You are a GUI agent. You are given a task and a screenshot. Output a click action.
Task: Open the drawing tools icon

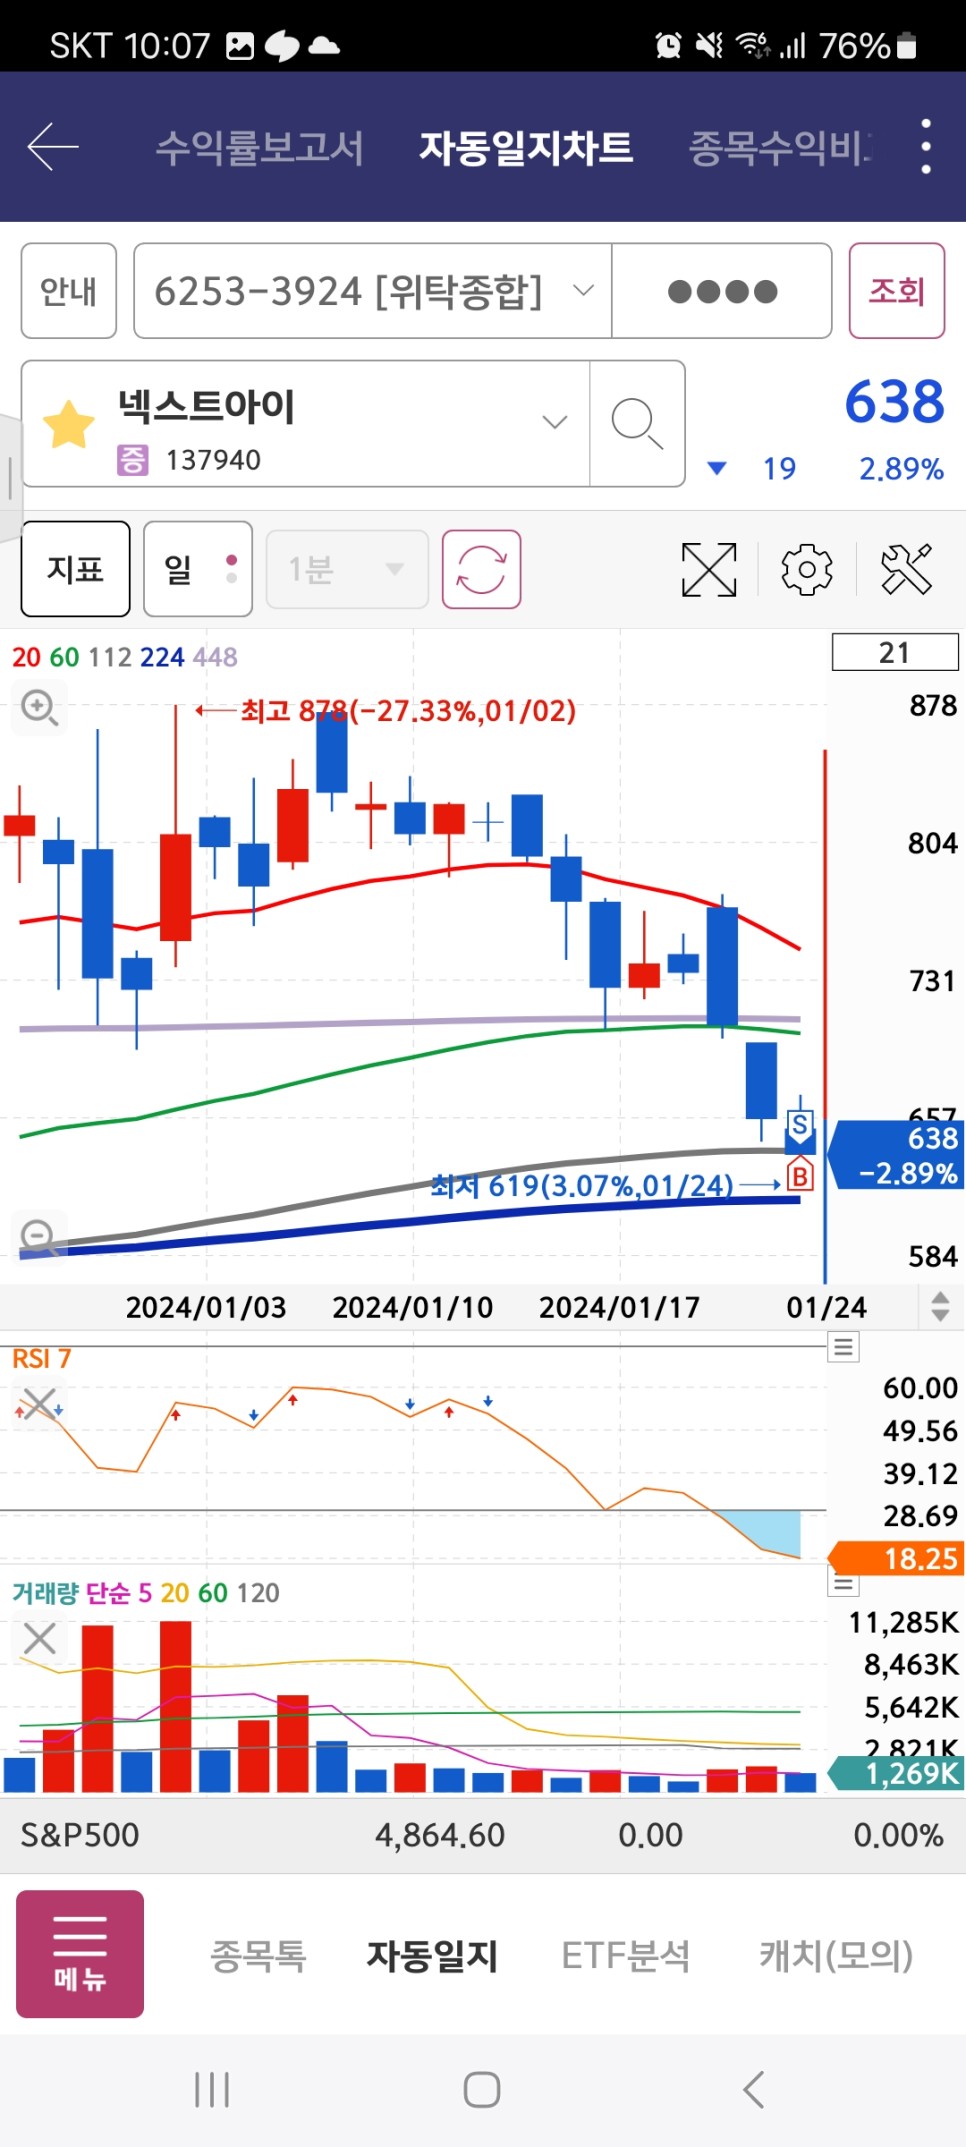[906, 570]
